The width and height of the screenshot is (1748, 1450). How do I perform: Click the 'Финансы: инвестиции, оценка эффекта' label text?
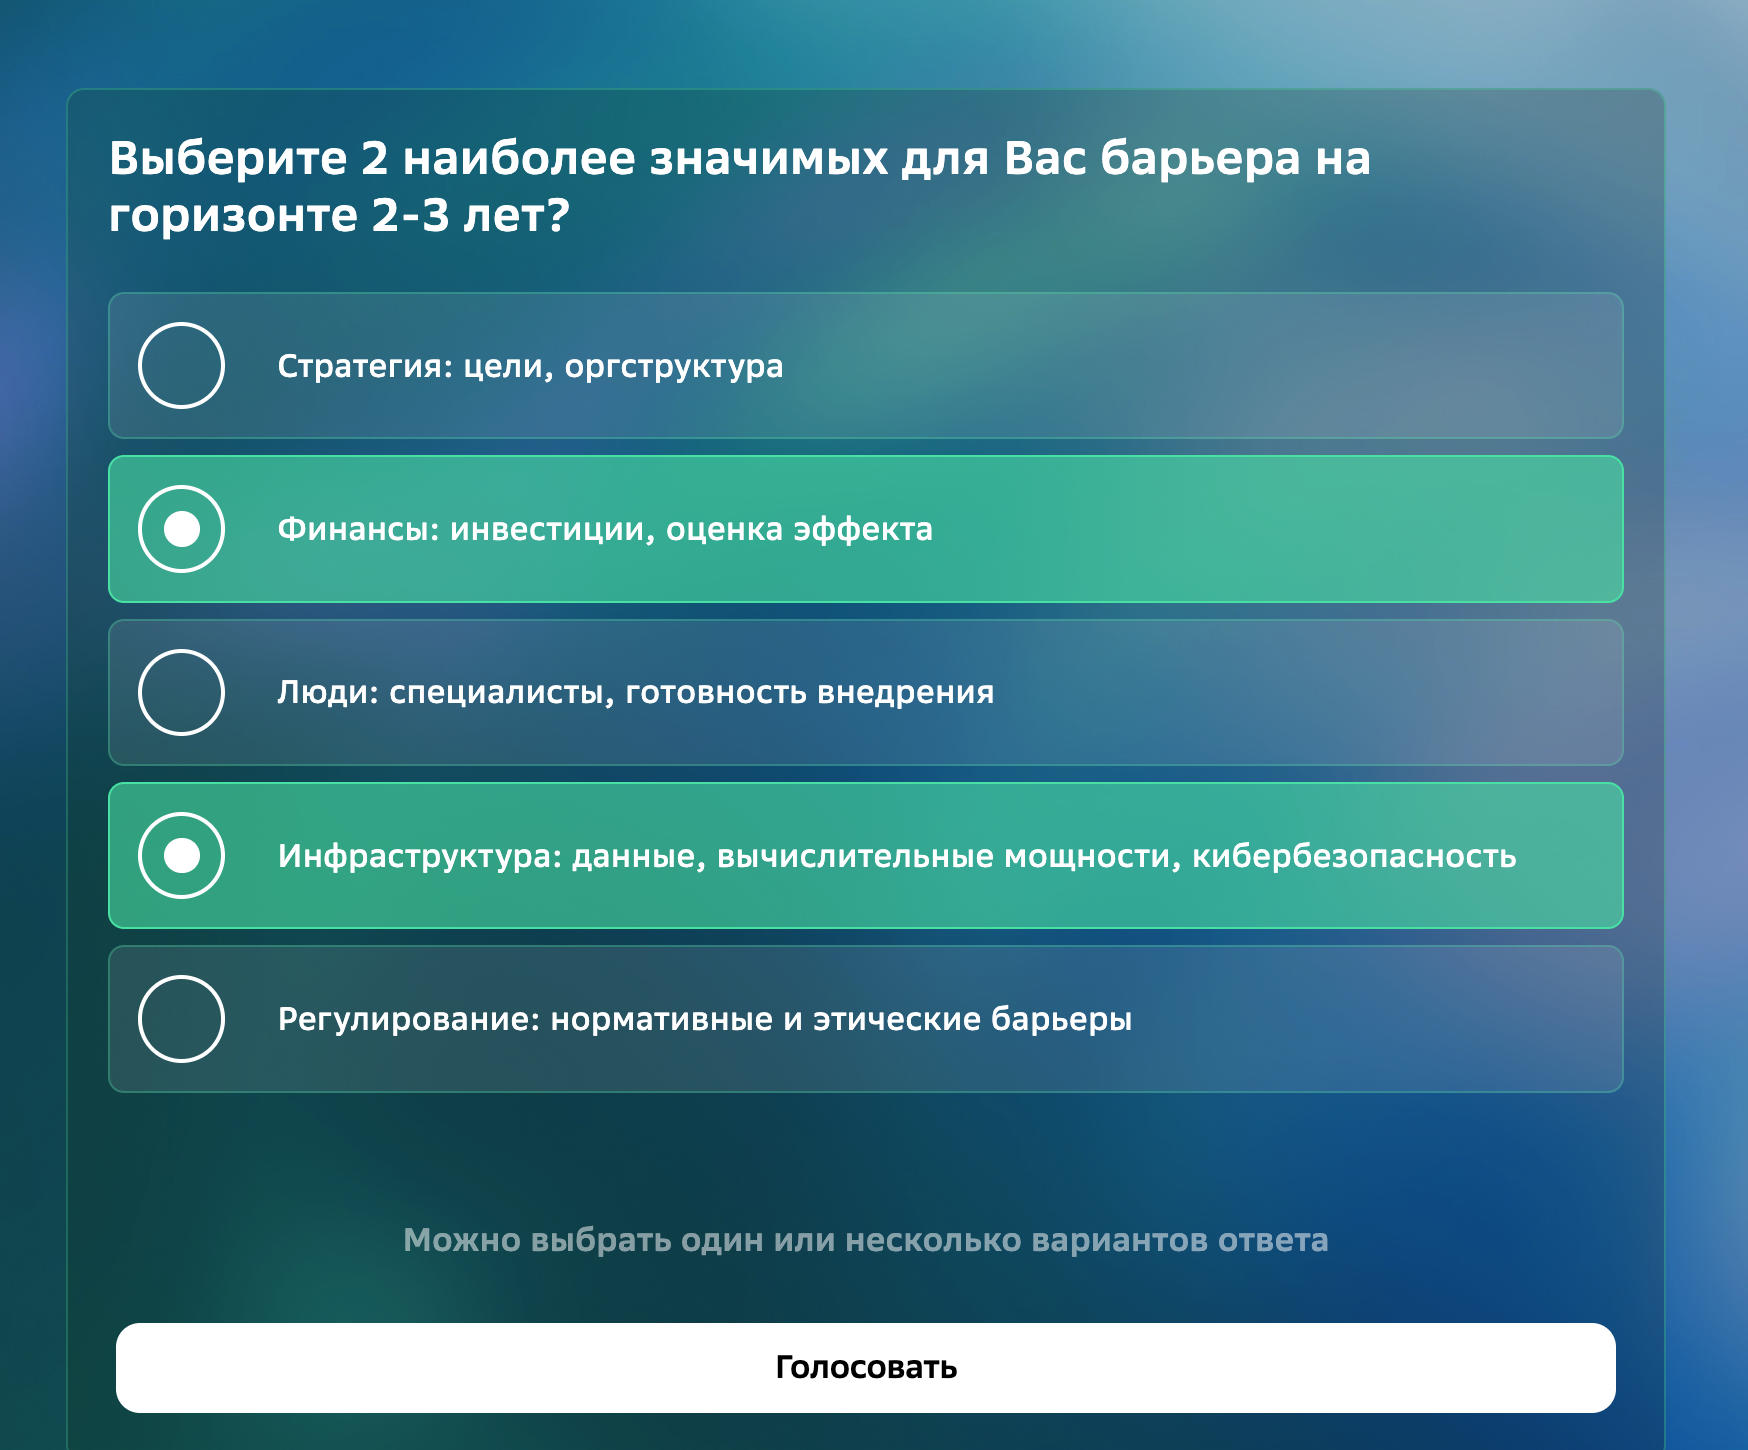click(605, 529)
